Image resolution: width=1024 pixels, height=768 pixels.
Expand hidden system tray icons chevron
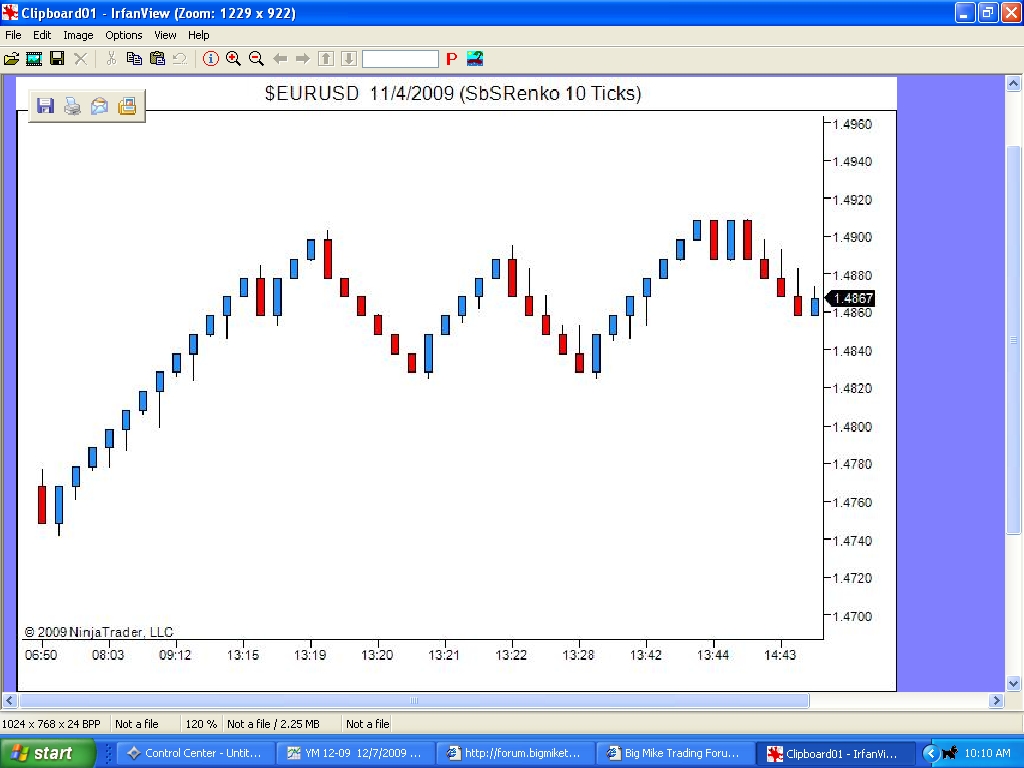tap(930, 754)
